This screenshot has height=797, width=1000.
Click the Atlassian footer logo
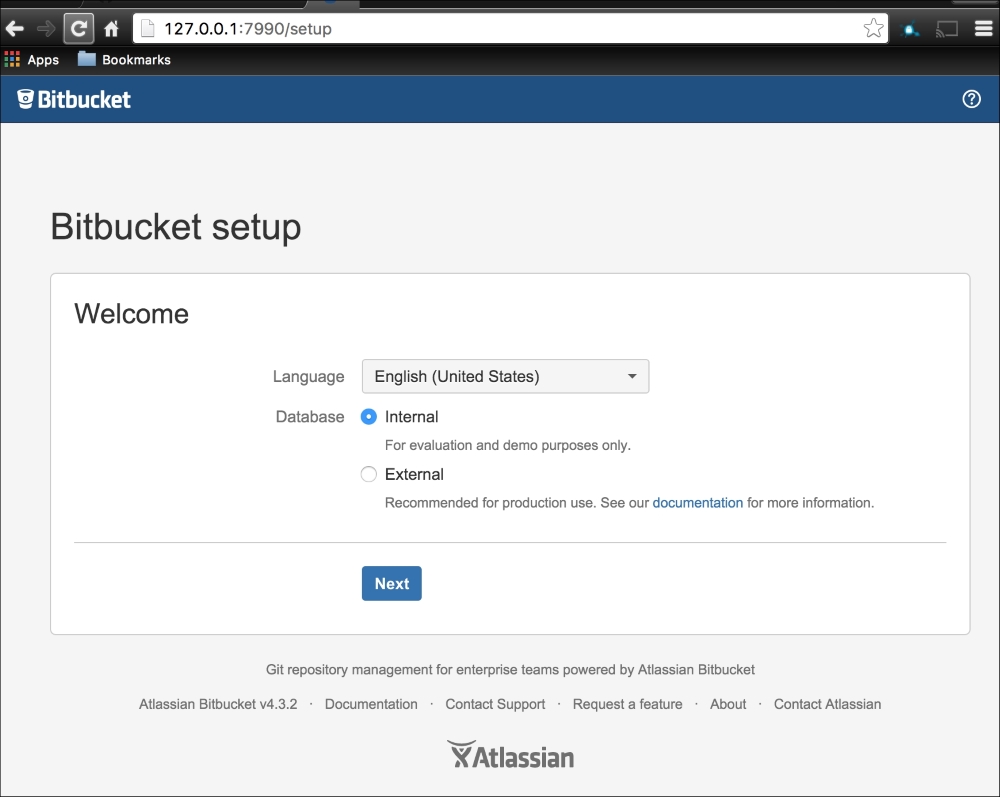(x=510, y=755)
